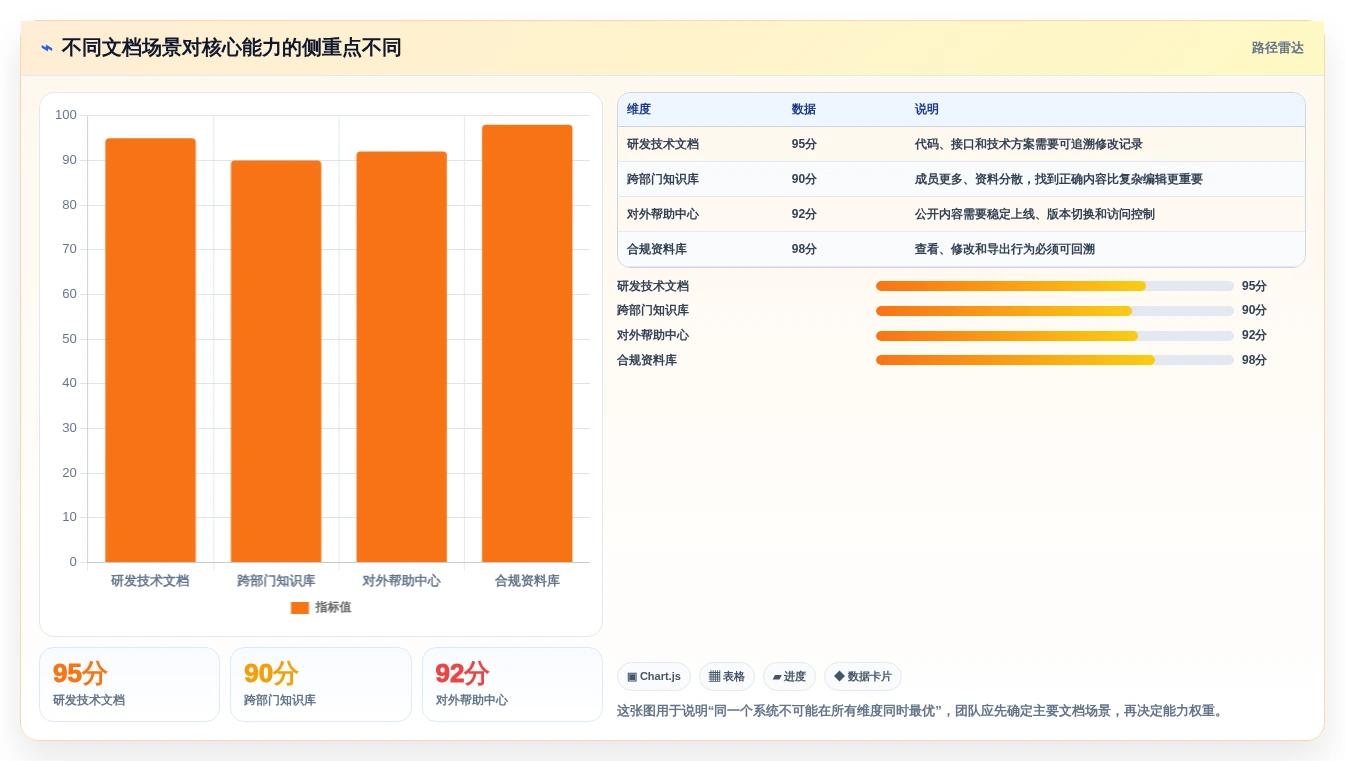1345x761 pixels.
Task: Click the 合规资料库 progress bar
Action: pos(1055,360)
